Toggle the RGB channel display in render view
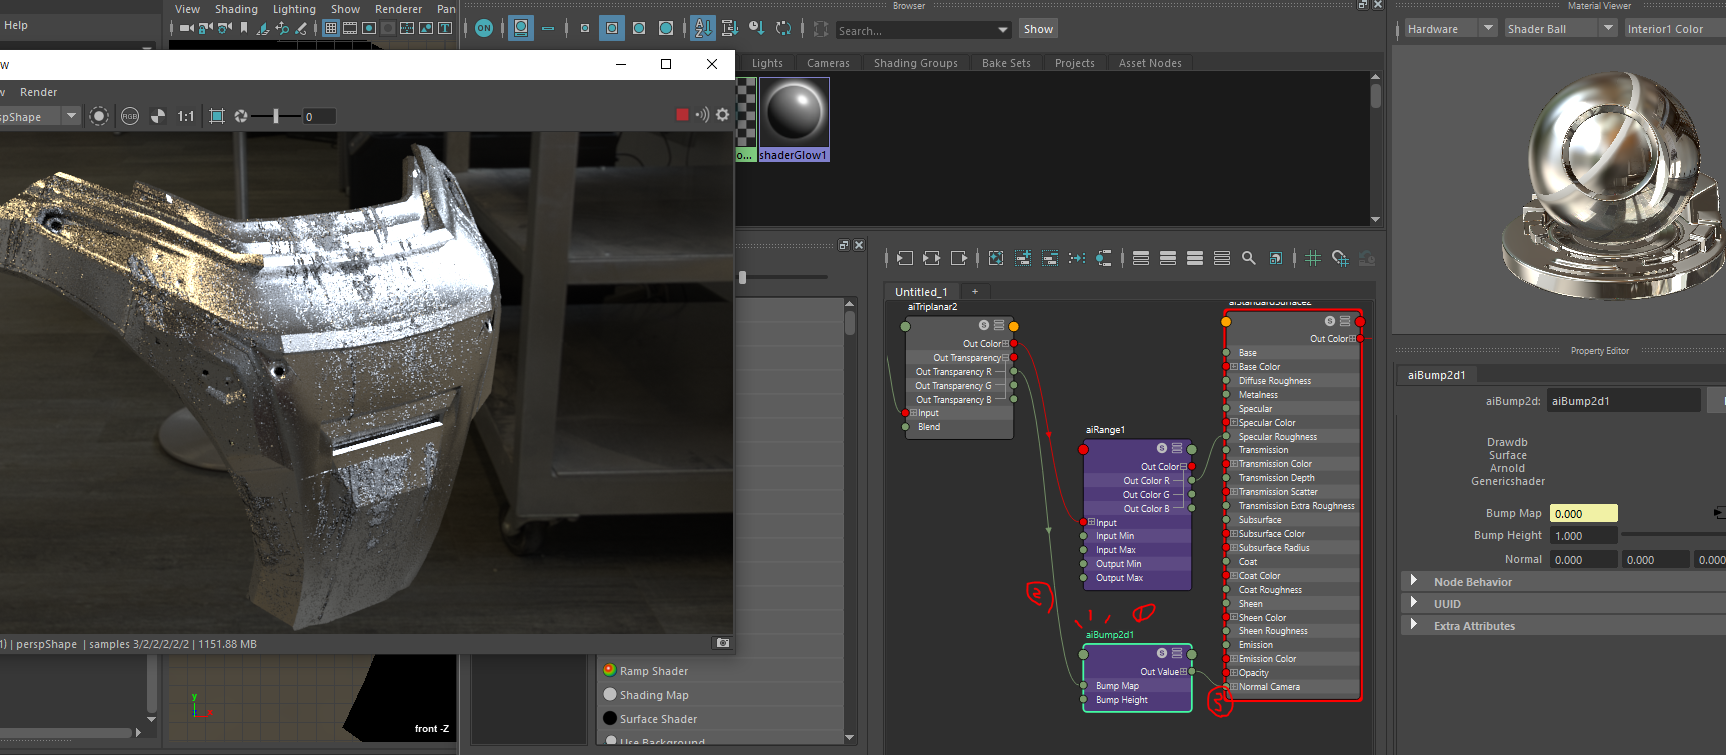This screenshot has height=755, width=1726. click(130, 116)
